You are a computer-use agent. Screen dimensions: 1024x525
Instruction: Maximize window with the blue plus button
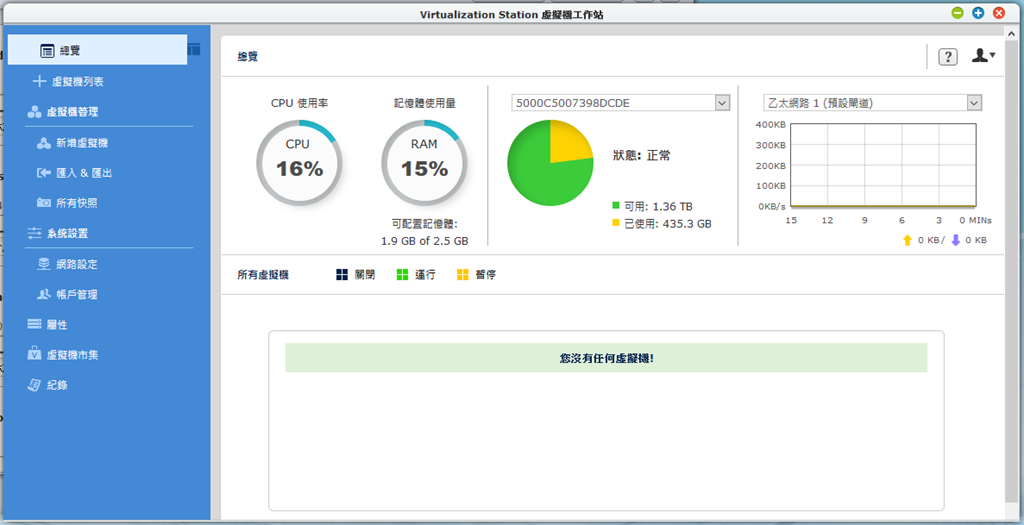click(x=978, y=13)
